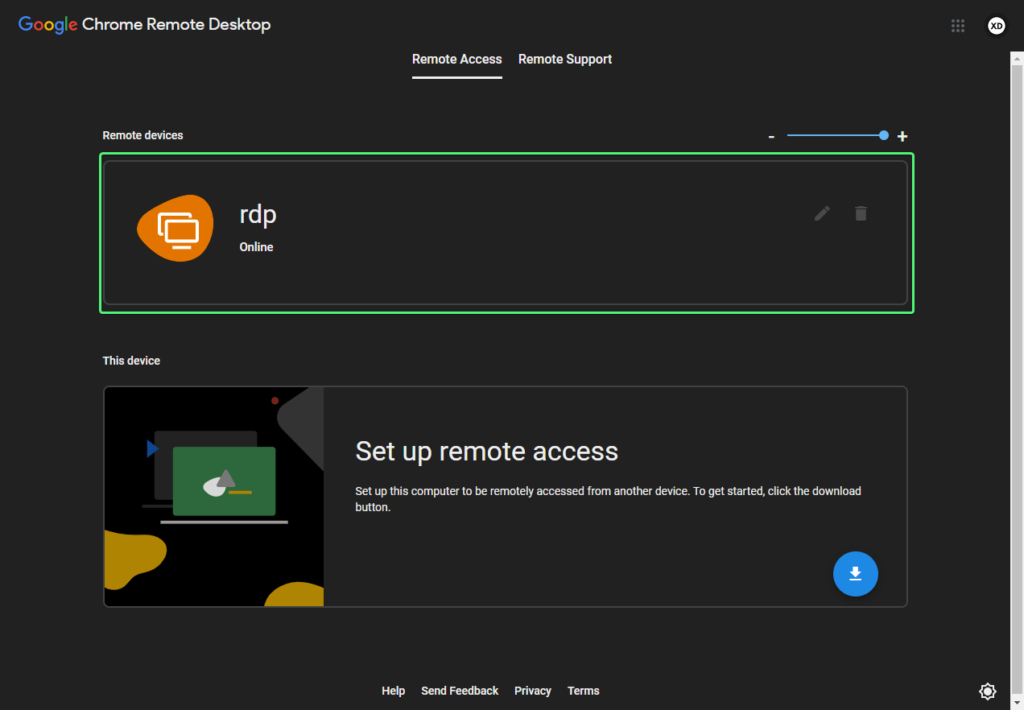Click the minus to shrink device tiles
1024x710 pixels.
point(771,135)
